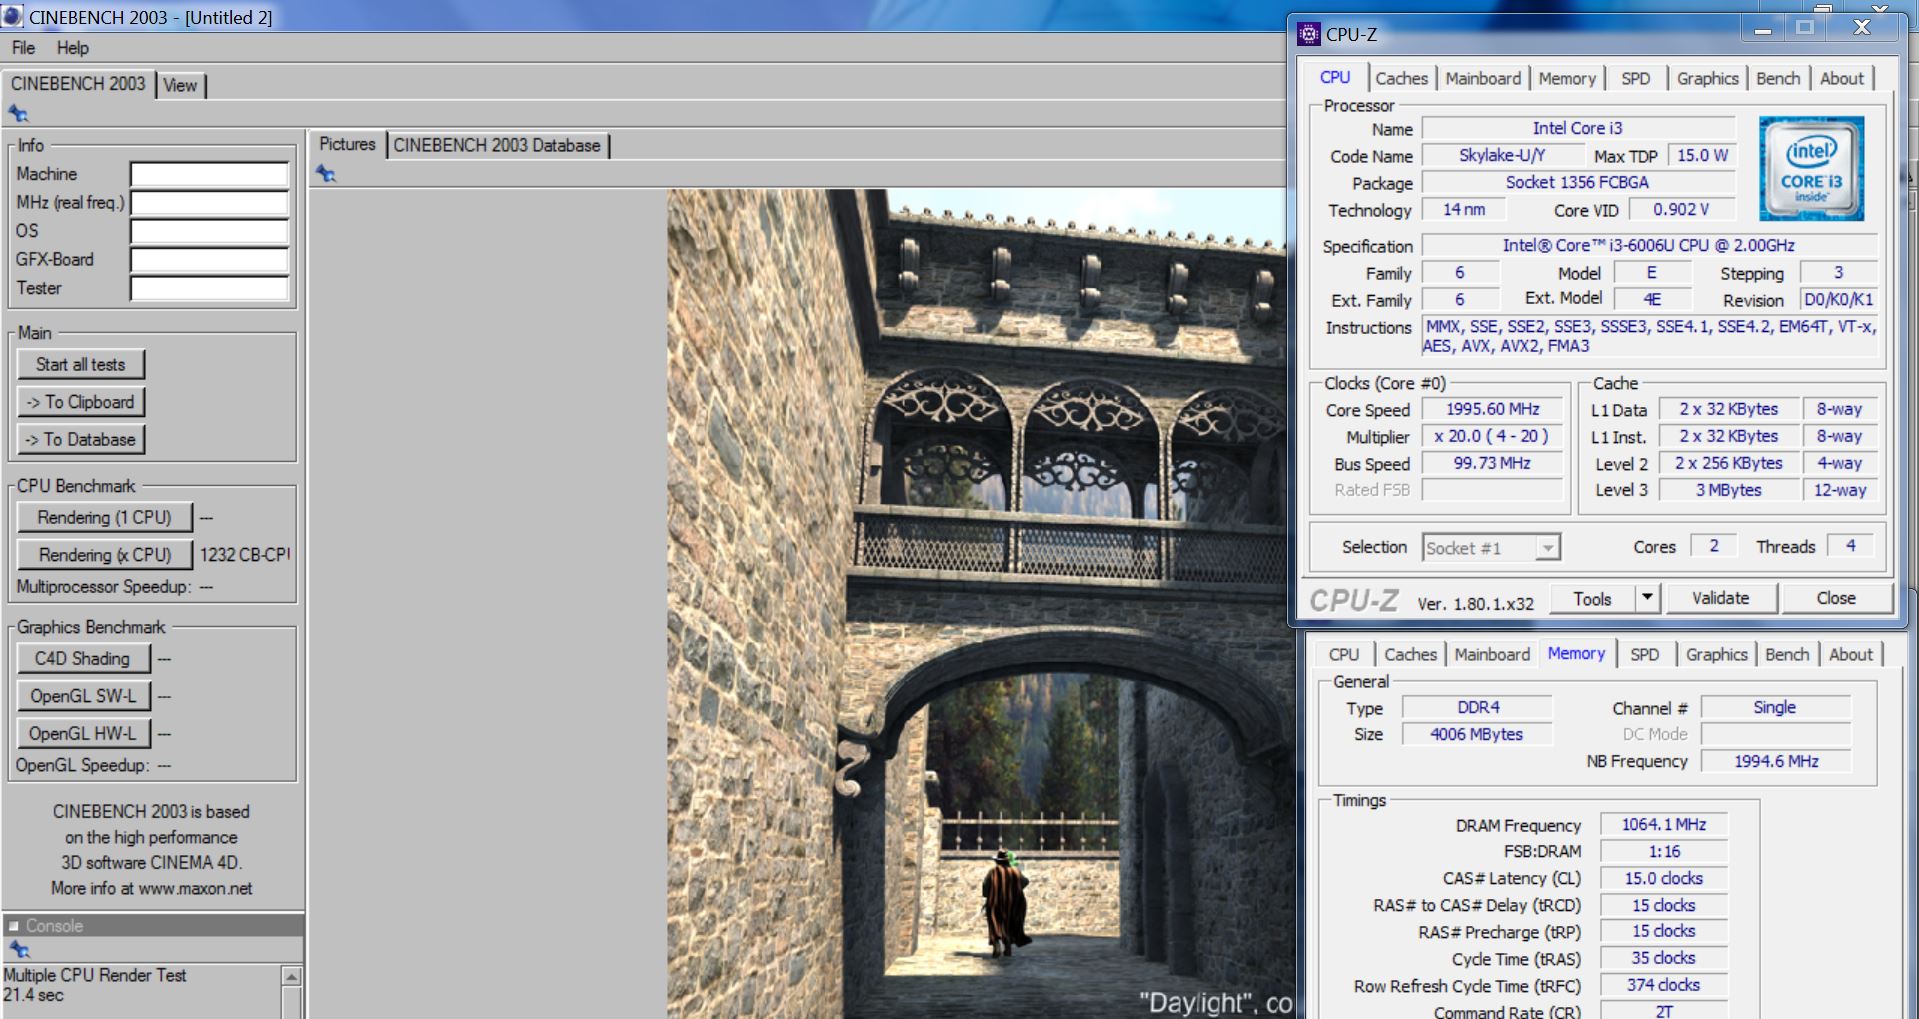Image resolution: width=1919 pixels, height=1019 pixels.
Task: Open the Help menu
Action: pos(72,47)
